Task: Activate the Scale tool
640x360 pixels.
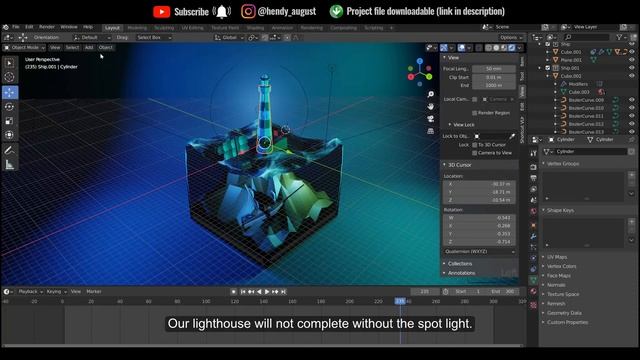Action: (x=9, y=121)
